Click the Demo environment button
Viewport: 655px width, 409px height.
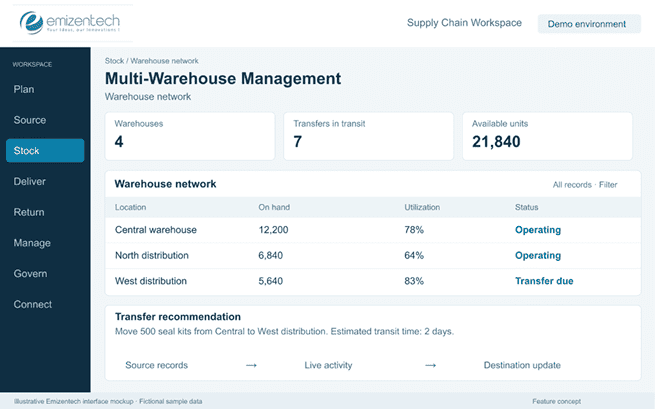[x=589, y=24]
